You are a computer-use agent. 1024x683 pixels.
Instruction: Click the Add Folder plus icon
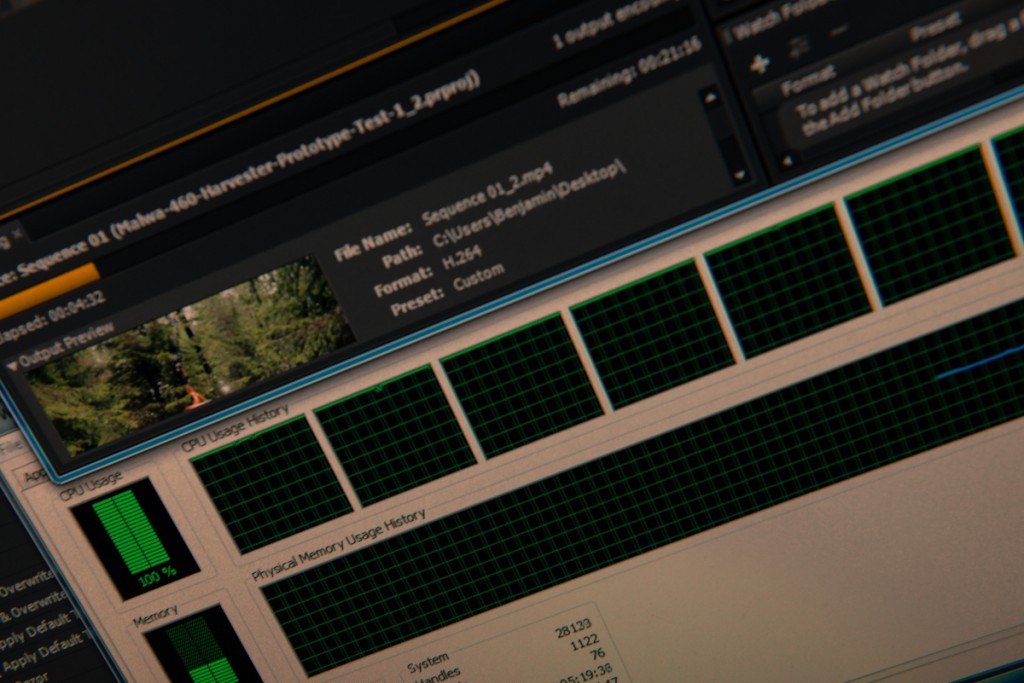tap(760, 63)
